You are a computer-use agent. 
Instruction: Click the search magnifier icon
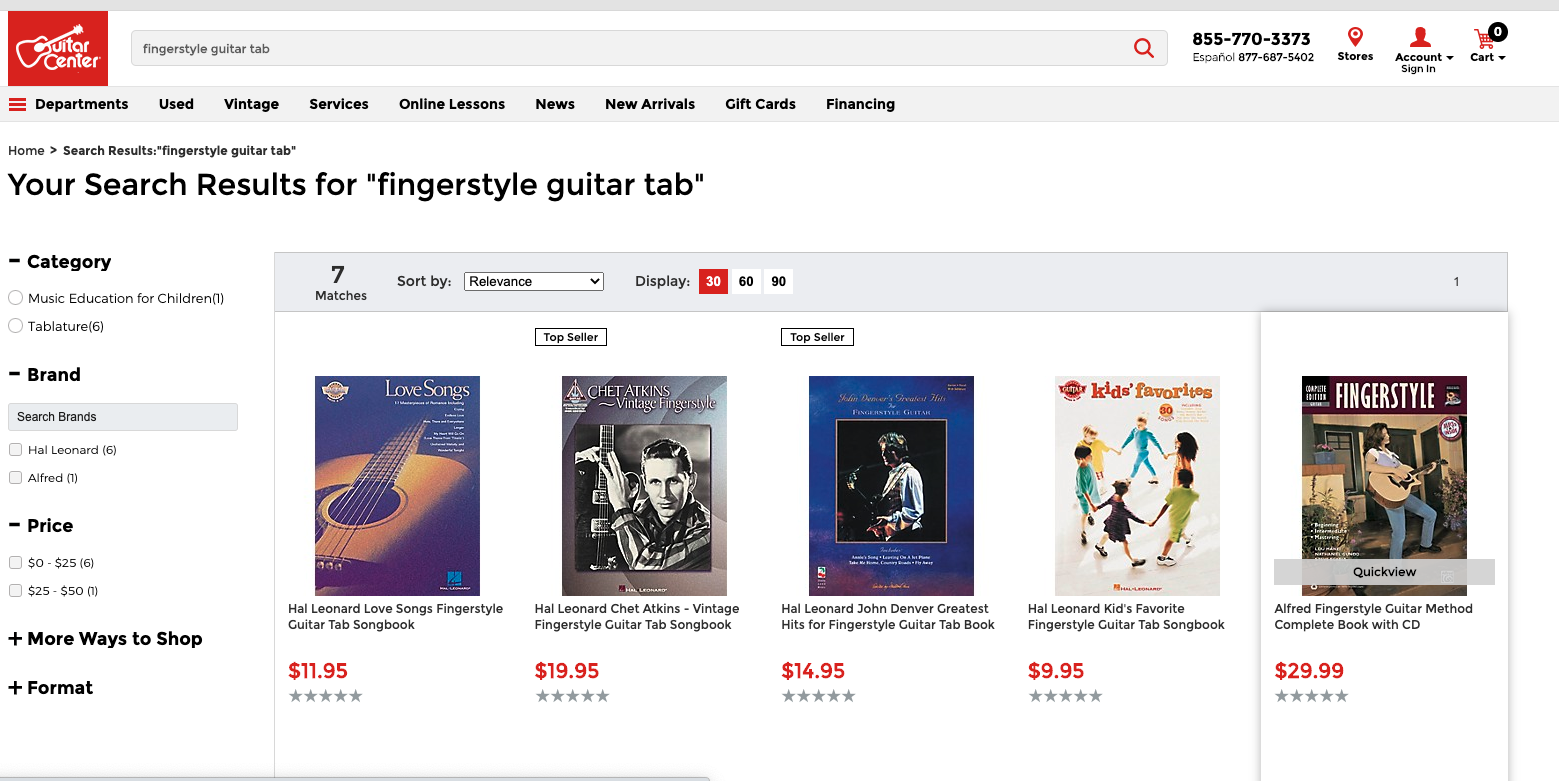tap(1144, 48)
